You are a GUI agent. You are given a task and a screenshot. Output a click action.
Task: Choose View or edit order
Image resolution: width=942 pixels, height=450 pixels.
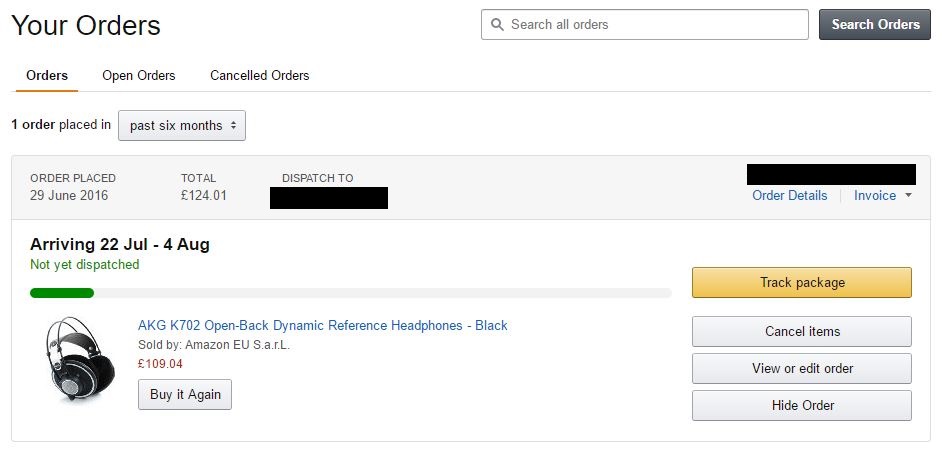tap(801, 368)
